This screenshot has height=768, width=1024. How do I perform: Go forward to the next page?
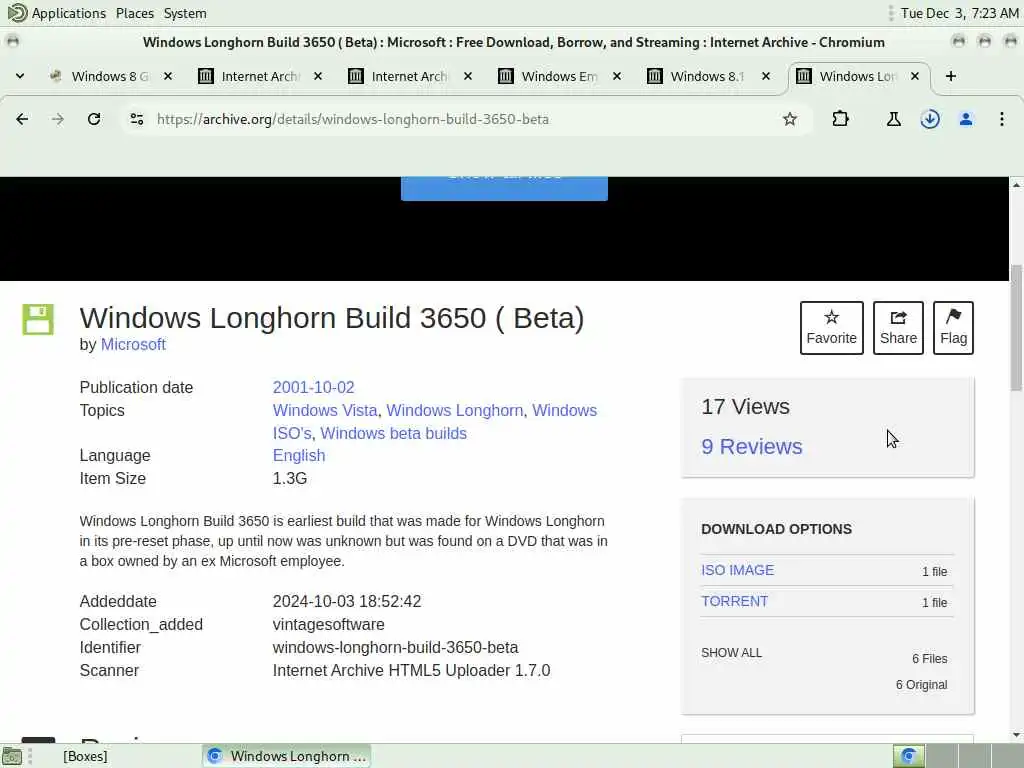click(x=58, y=119)
